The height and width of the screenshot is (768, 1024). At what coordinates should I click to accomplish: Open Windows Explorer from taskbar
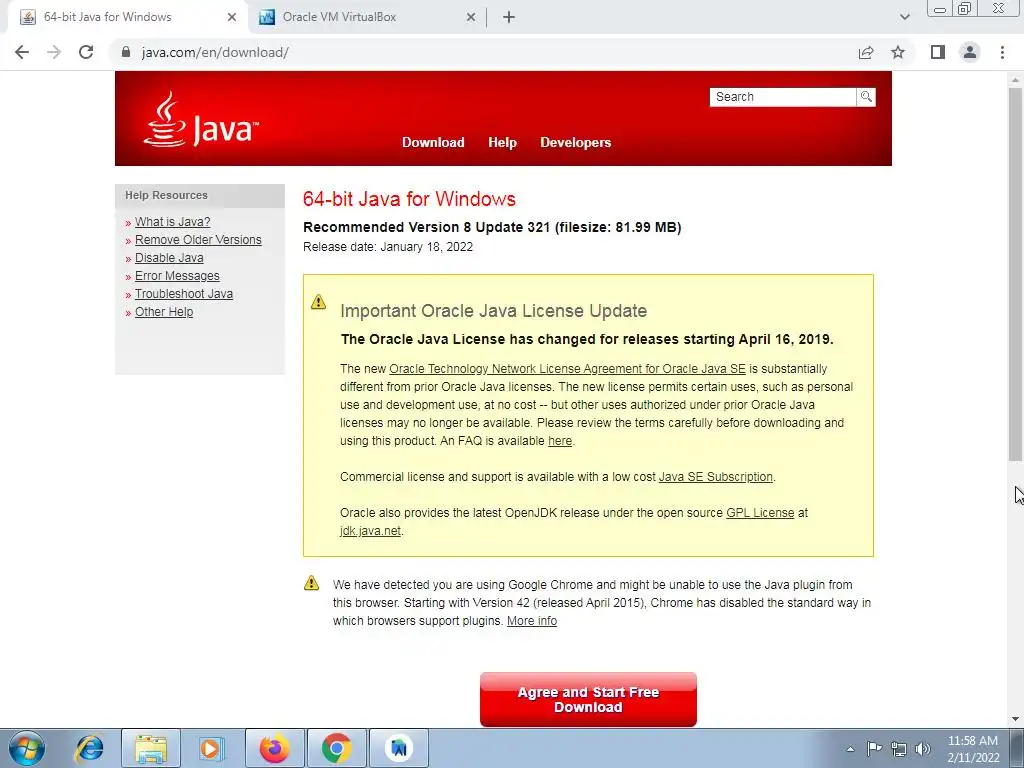coord(151,748)
